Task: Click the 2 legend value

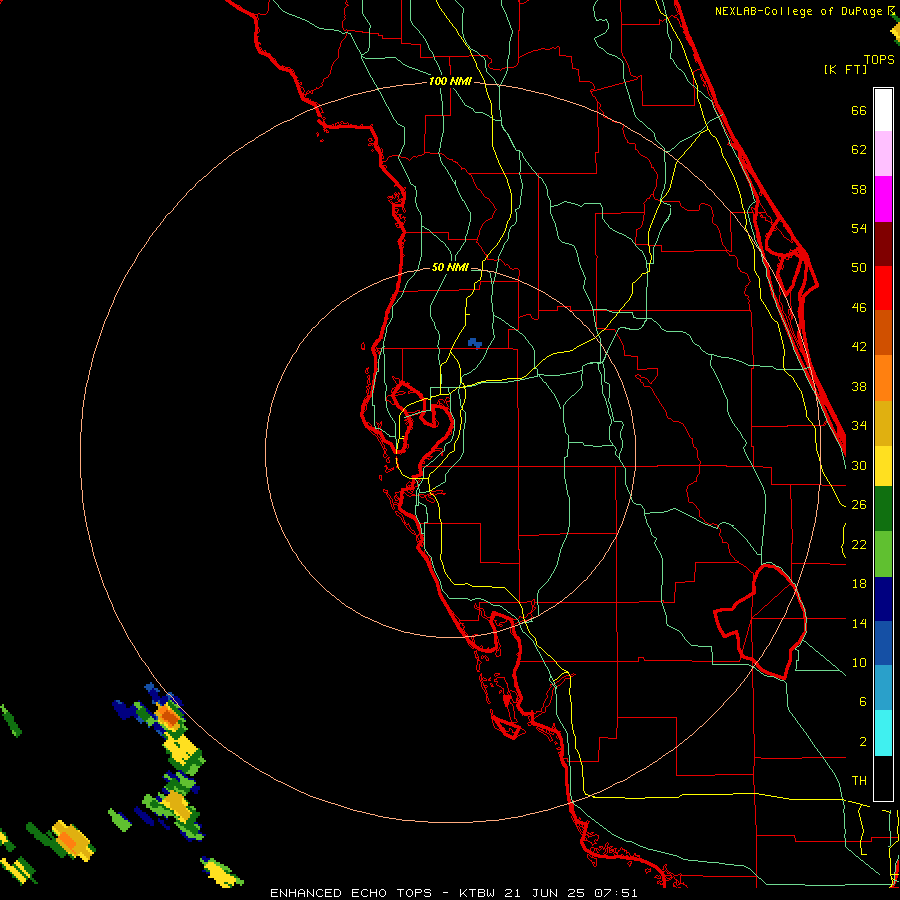Action: [862, 742]
